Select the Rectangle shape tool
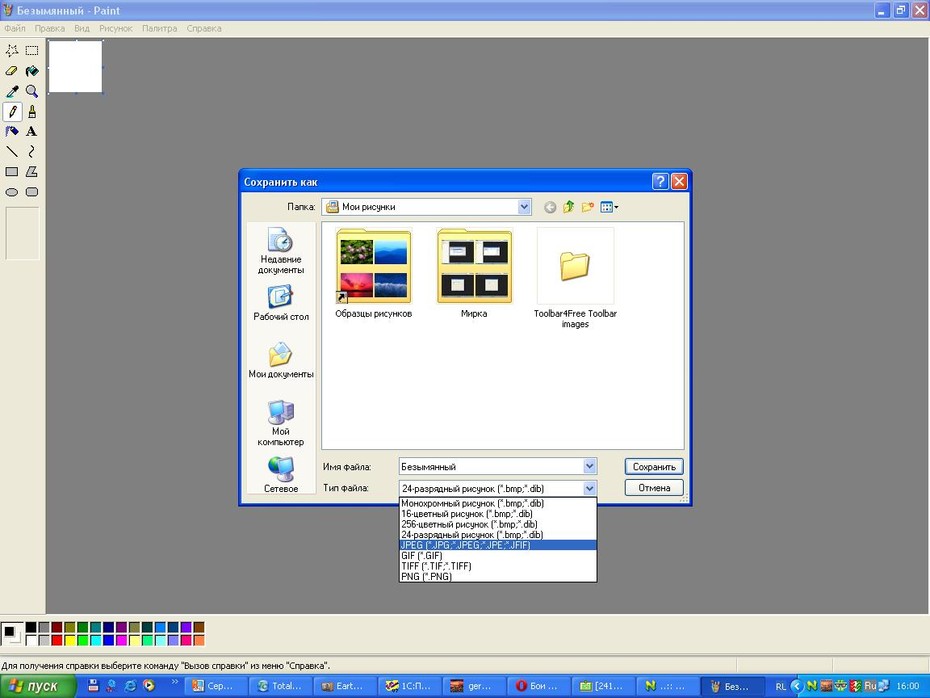930x698 pixels. (12, 172)
